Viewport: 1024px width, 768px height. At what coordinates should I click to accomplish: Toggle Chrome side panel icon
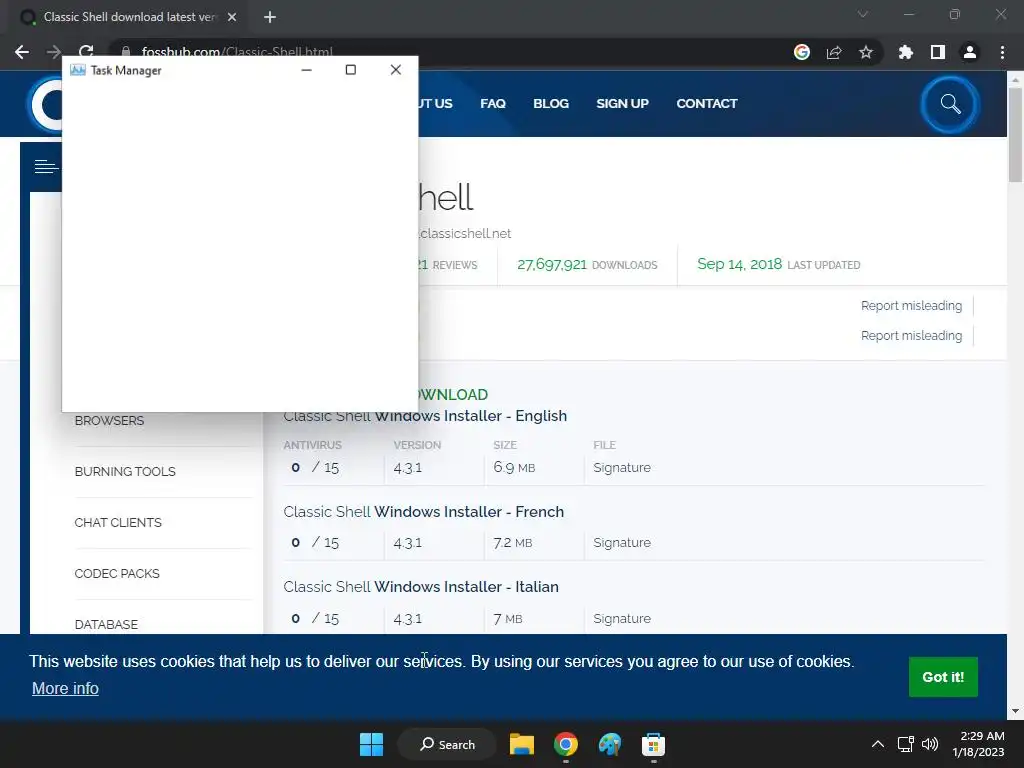(938, 52)
